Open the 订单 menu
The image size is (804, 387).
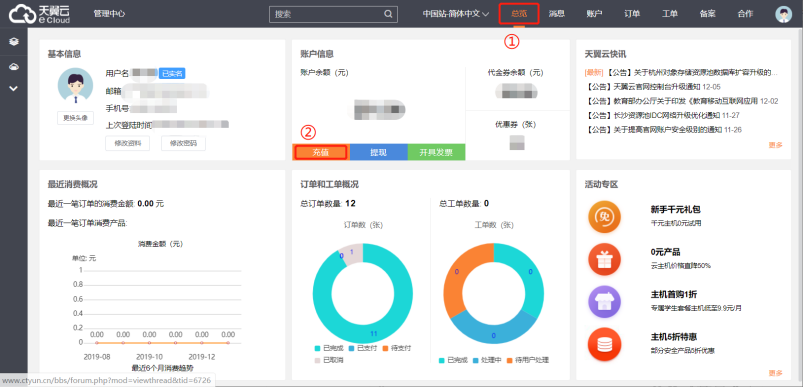pyautogui.click(x=632, y=14)
